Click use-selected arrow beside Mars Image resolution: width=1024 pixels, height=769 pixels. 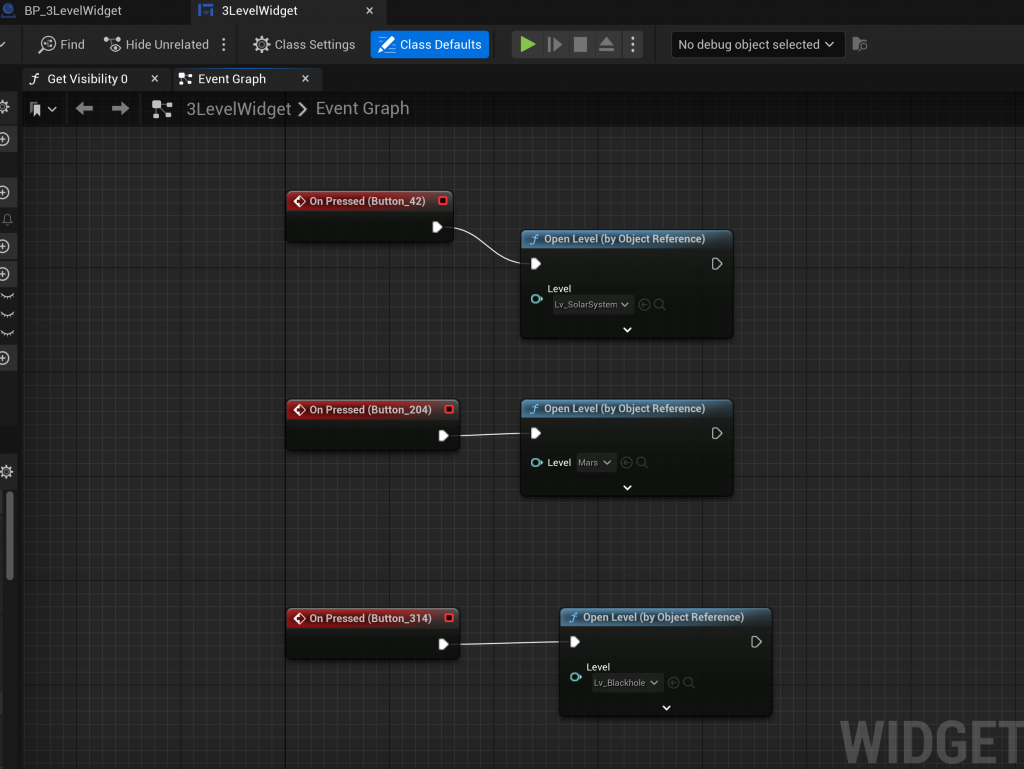tap(626, 462)
